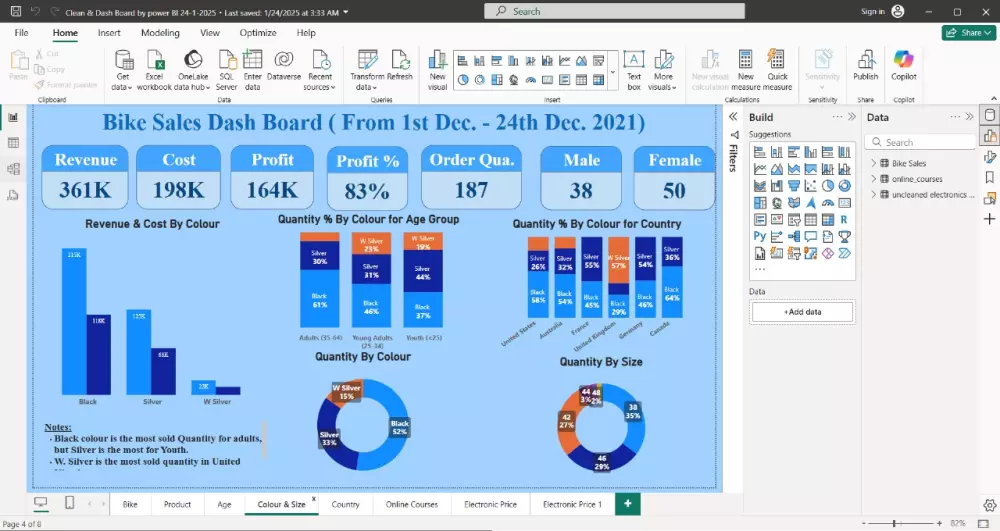Save the report using the title bar icon
Image resolution: width=1000 pixels, height=531 pixels.
click(16, 11)
